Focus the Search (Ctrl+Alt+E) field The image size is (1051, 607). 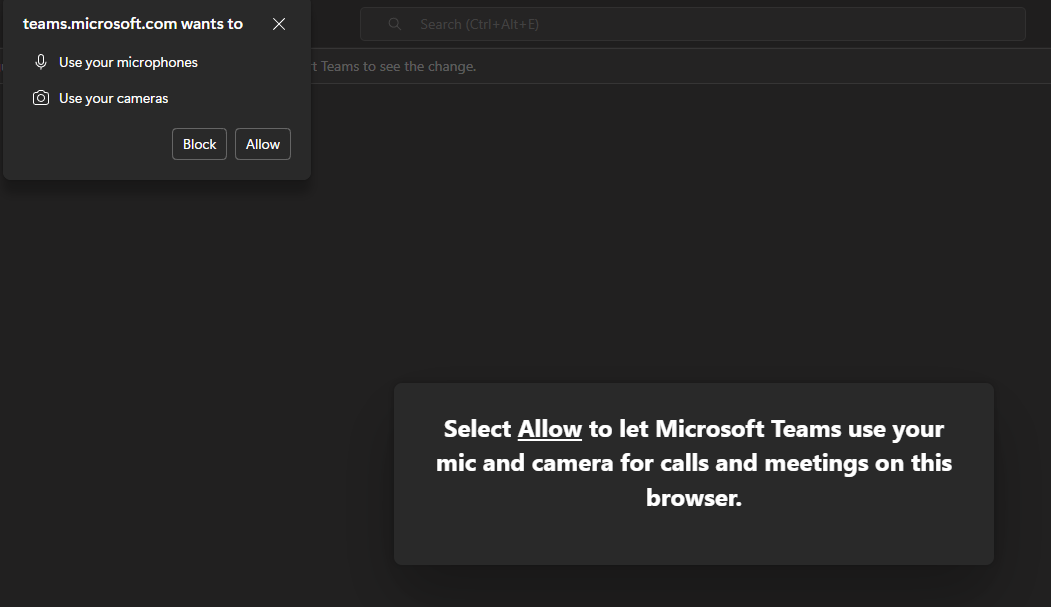pos(600,24)
